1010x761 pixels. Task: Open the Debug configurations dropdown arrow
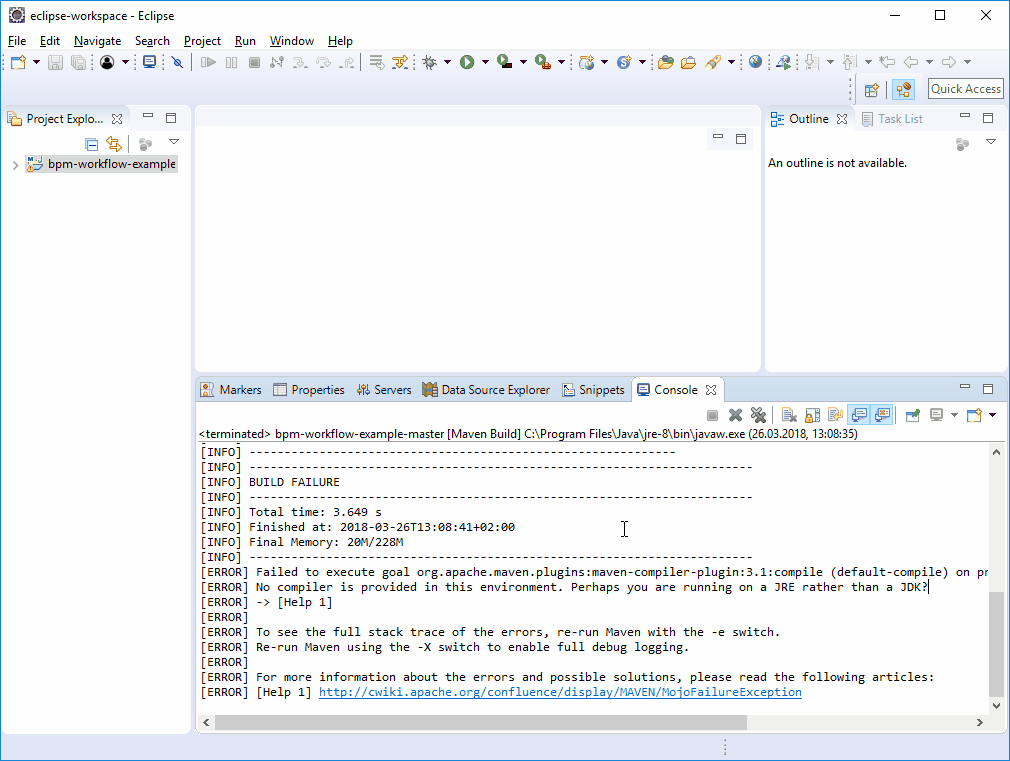(447, 62)
